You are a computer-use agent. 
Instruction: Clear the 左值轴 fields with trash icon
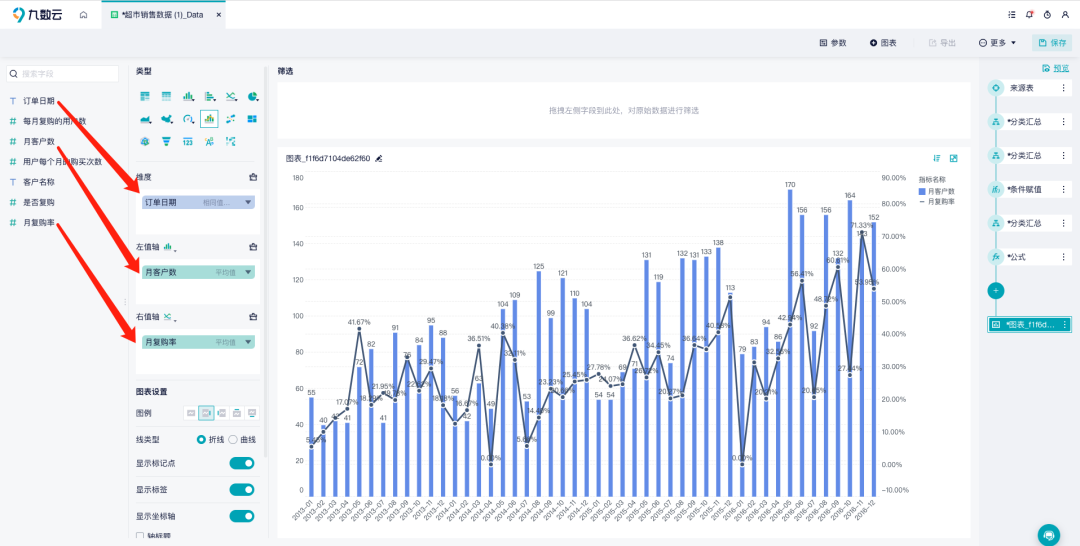click(253, 246)
